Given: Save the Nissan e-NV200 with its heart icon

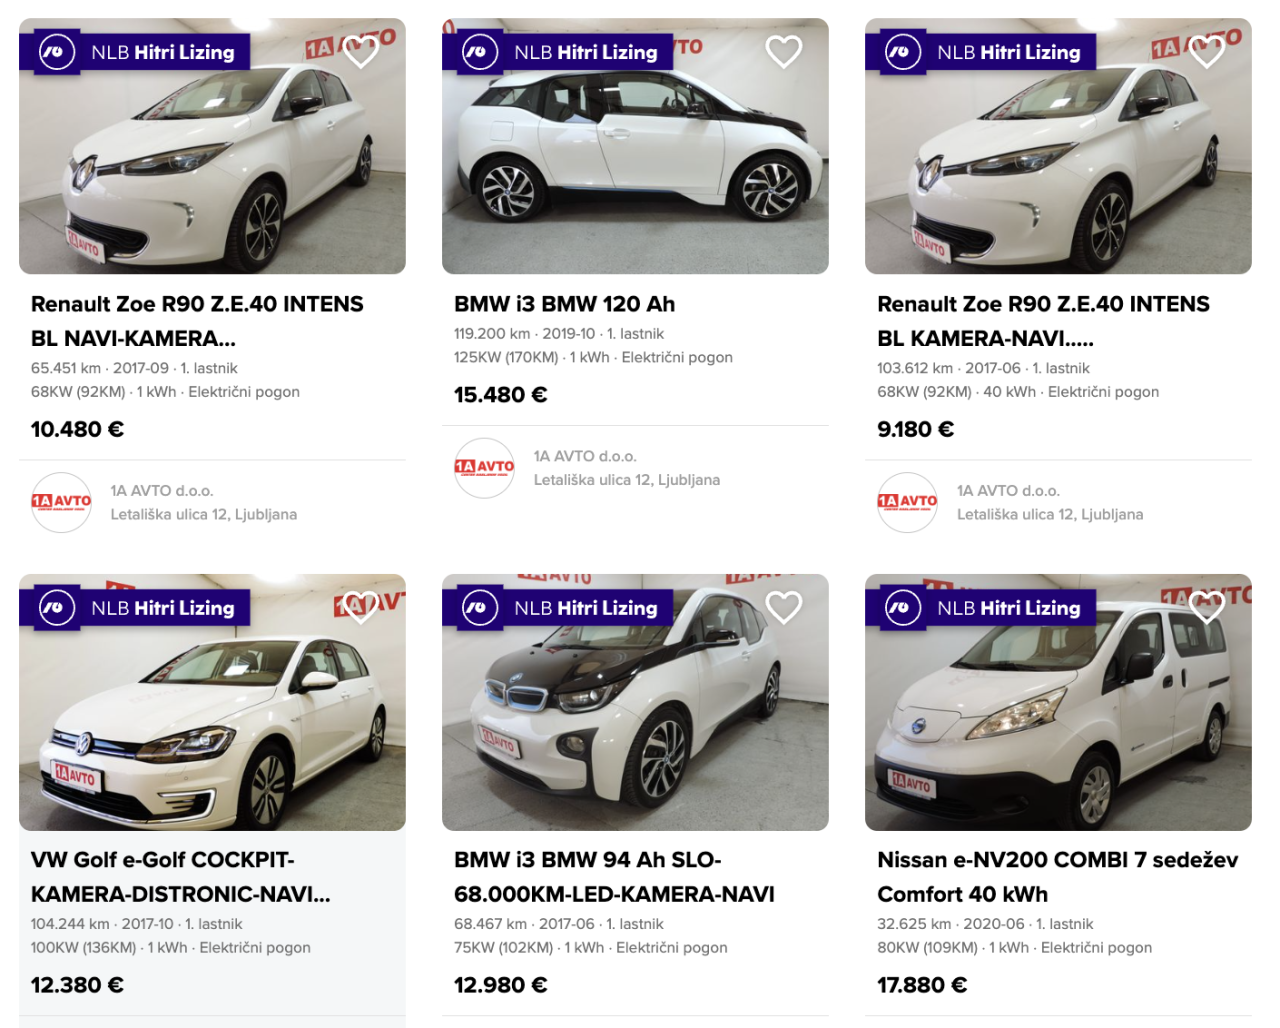Looking at the screenshot, I should click(x=1206, y=607).
